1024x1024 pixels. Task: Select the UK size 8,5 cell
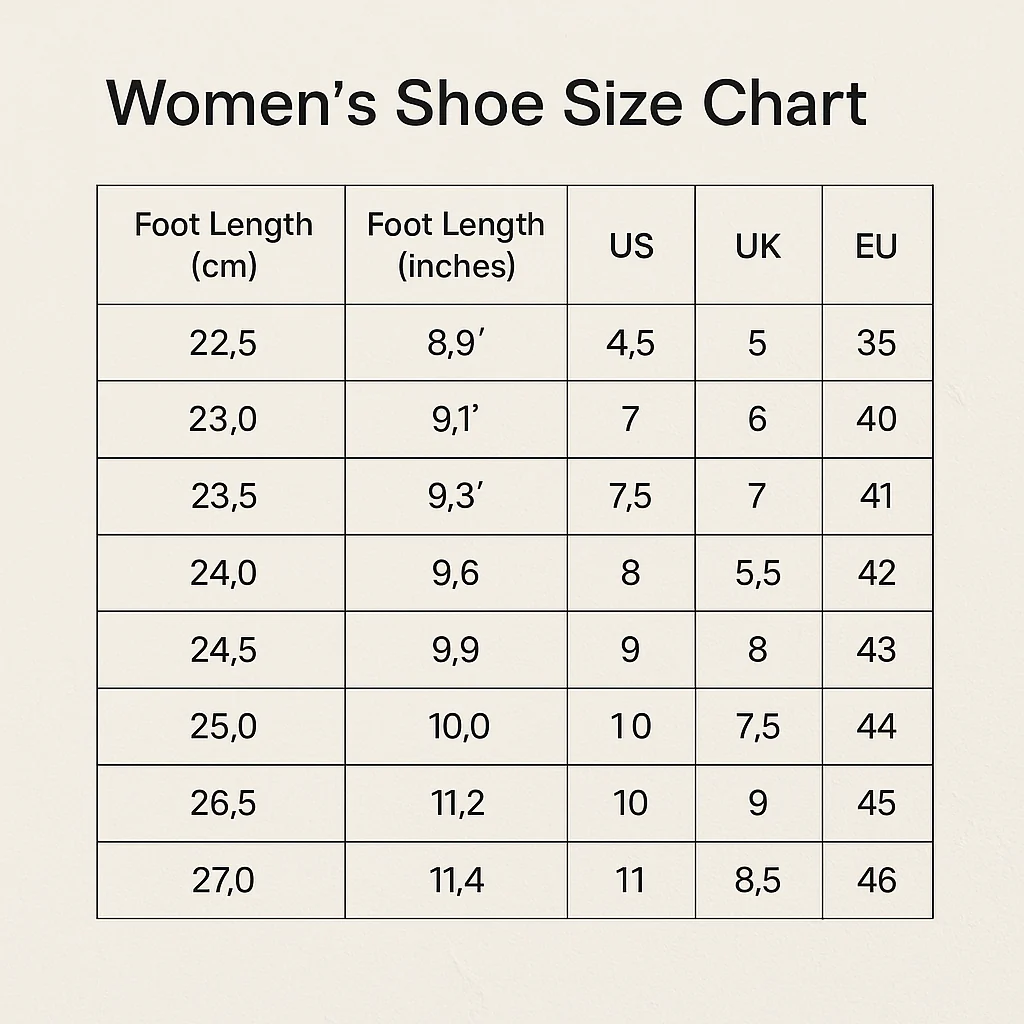pos(758,880)
